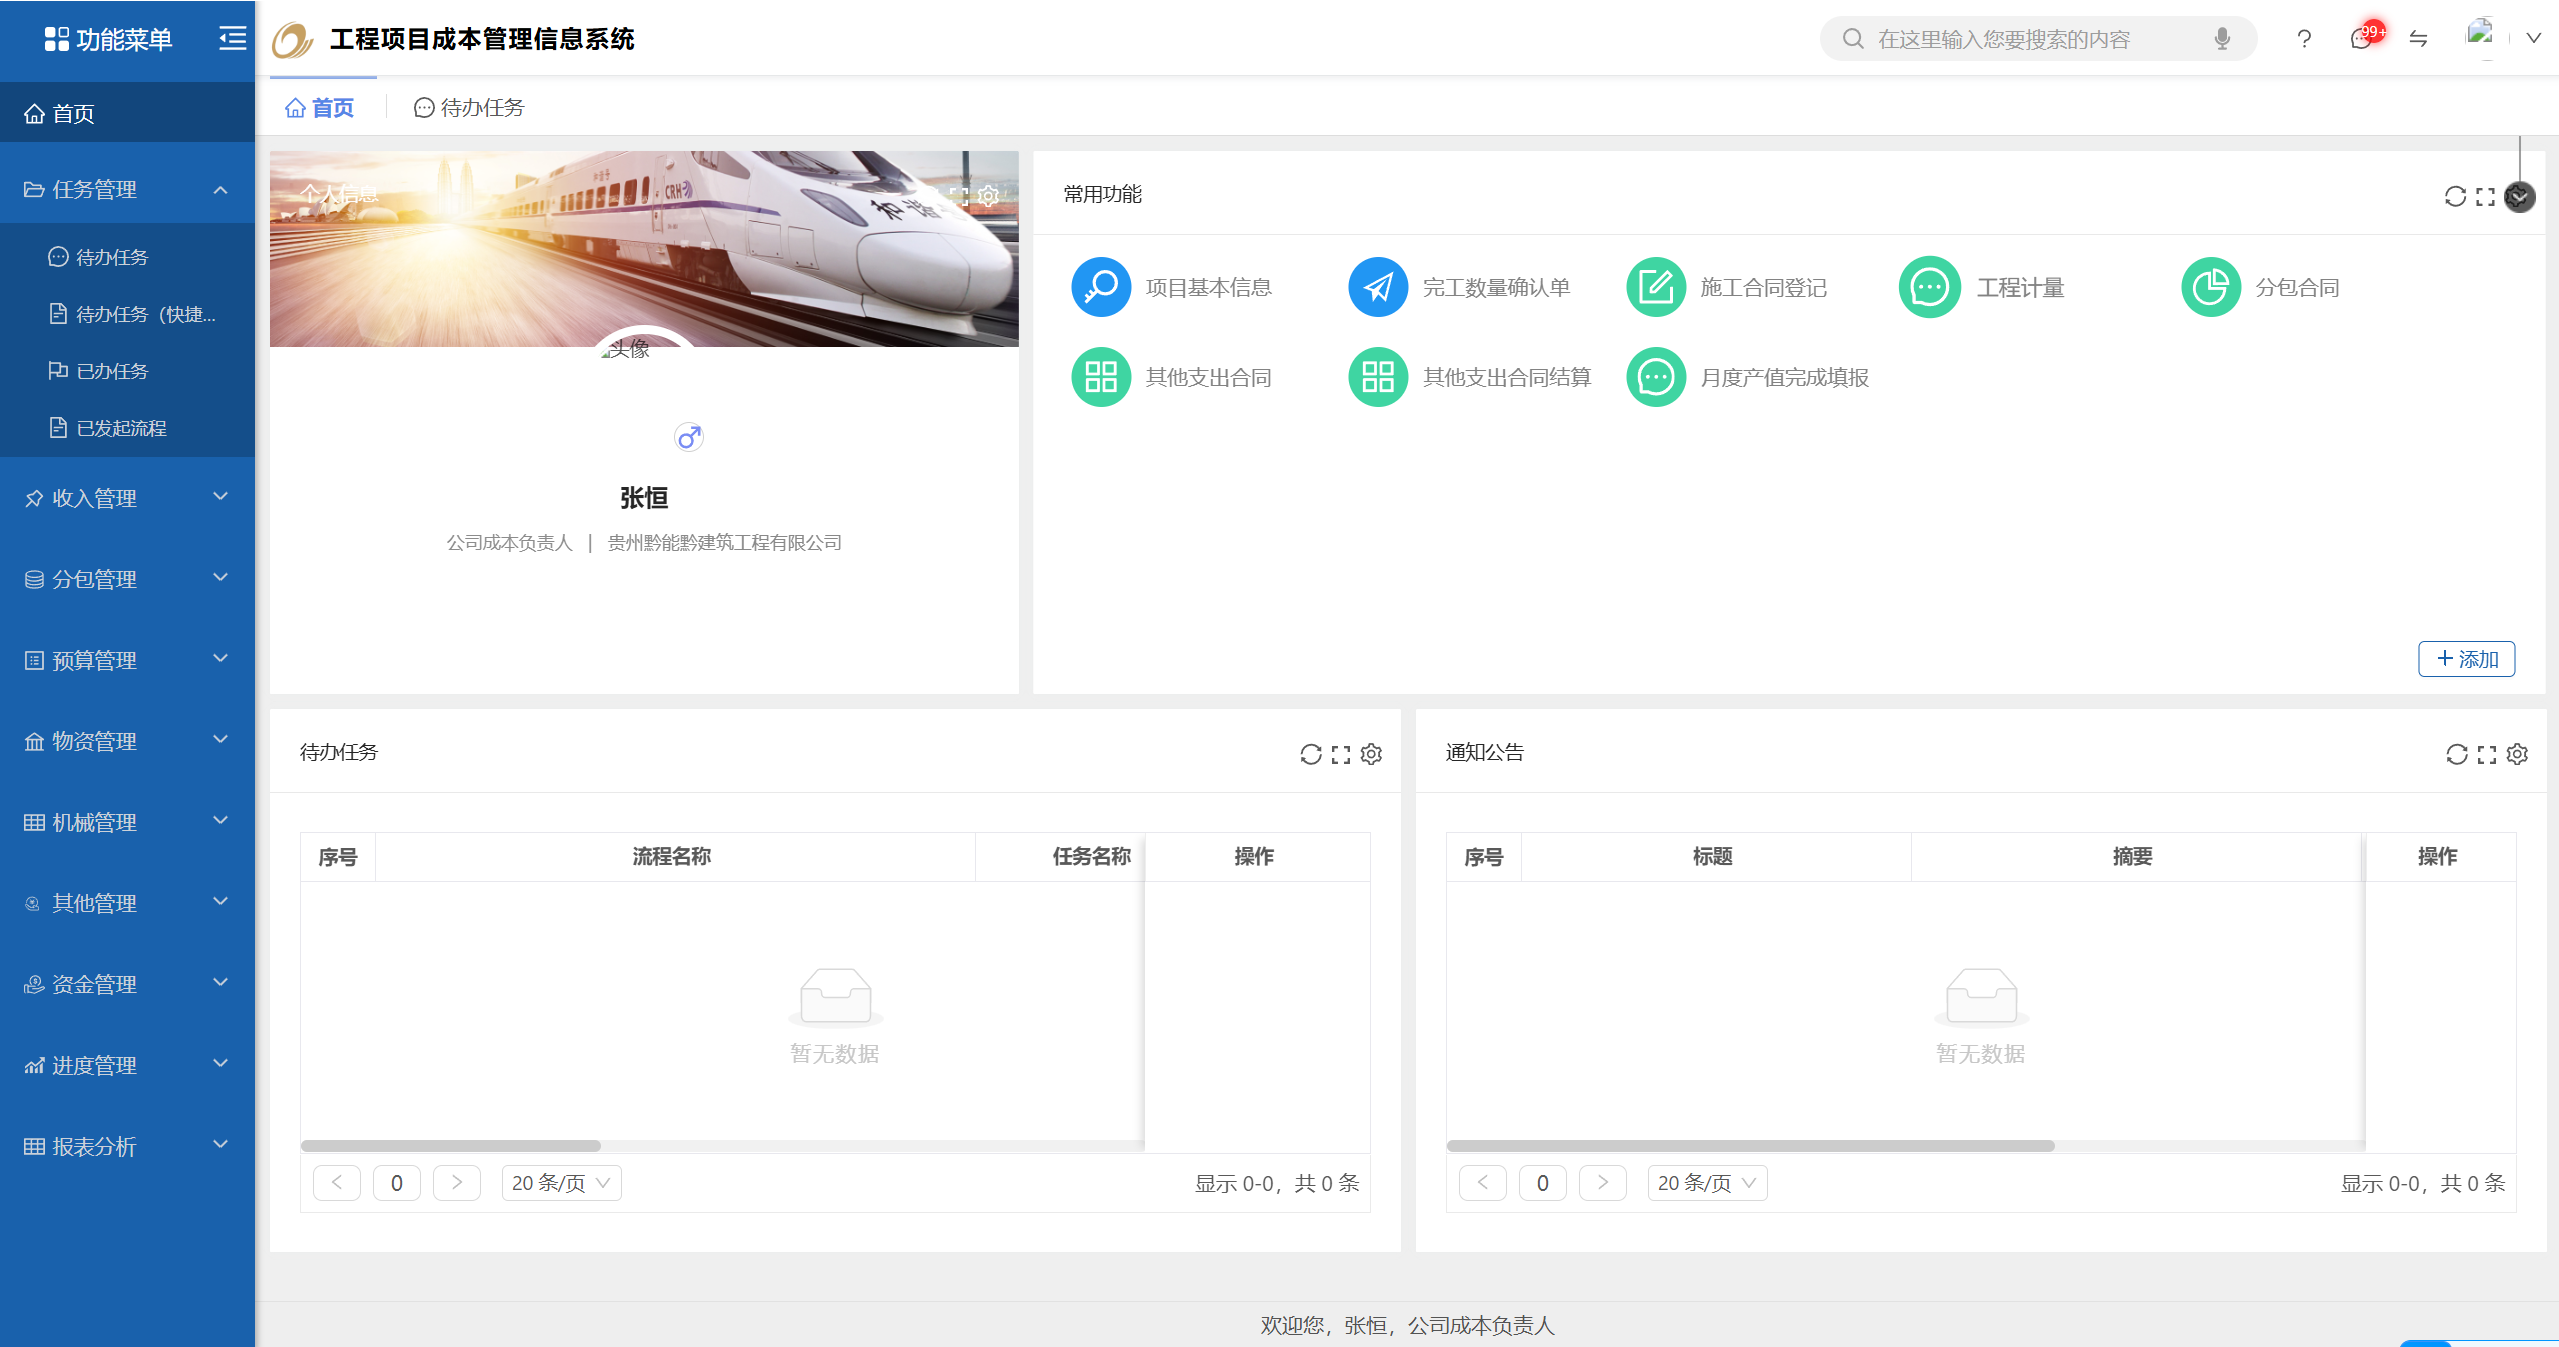Collapse the 任务管理 menu group
The image size is (2559, 1347).
click(127, 189)
